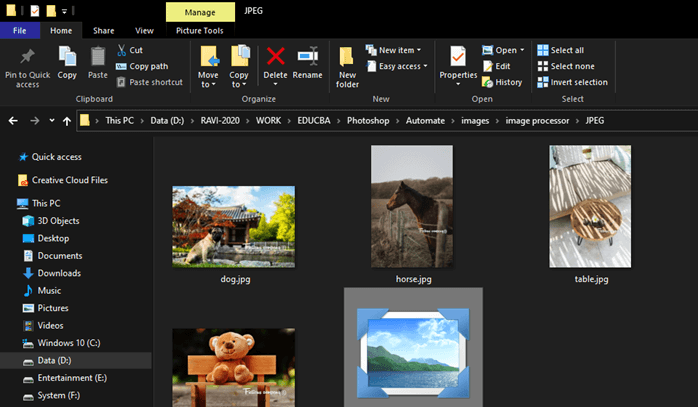Select the teddy bear image thumbnail

click(x=234, y=367)
